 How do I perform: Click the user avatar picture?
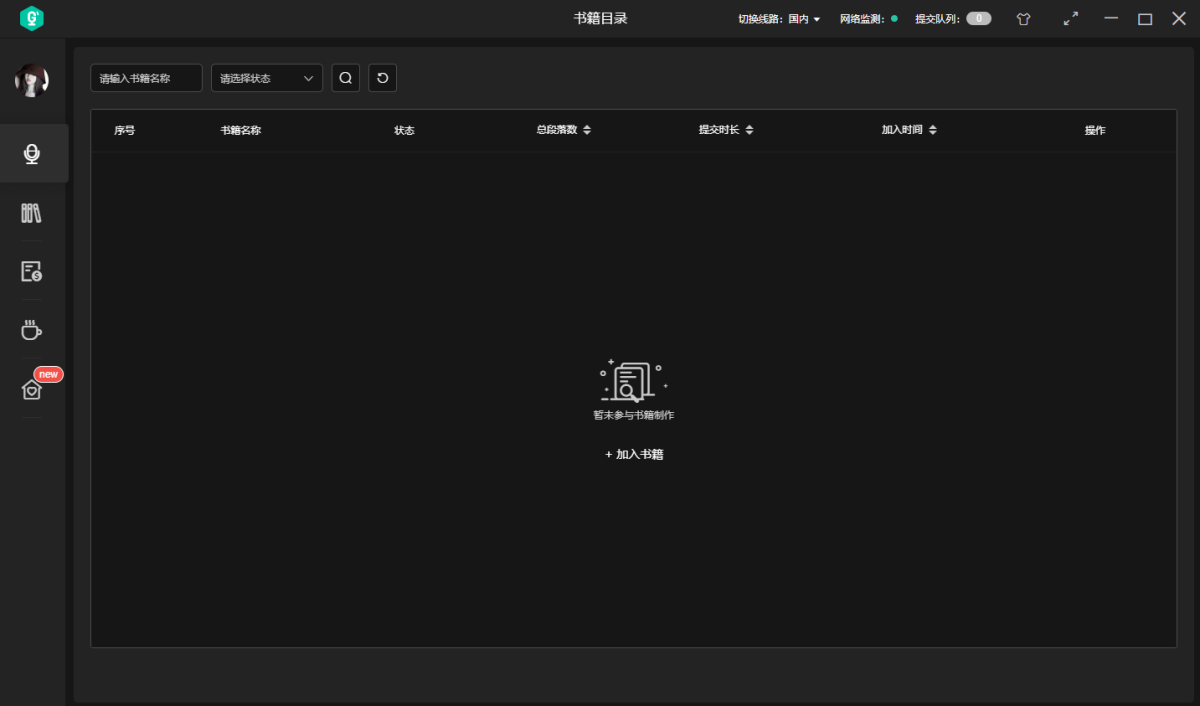coord(32,80)
